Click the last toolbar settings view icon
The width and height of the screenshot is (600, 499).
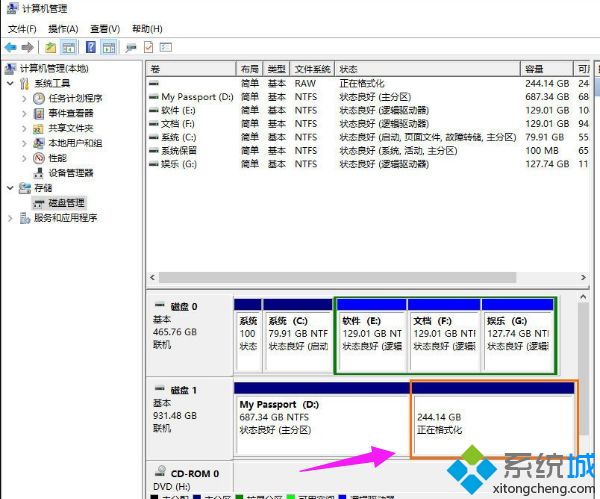coord(166,47)
